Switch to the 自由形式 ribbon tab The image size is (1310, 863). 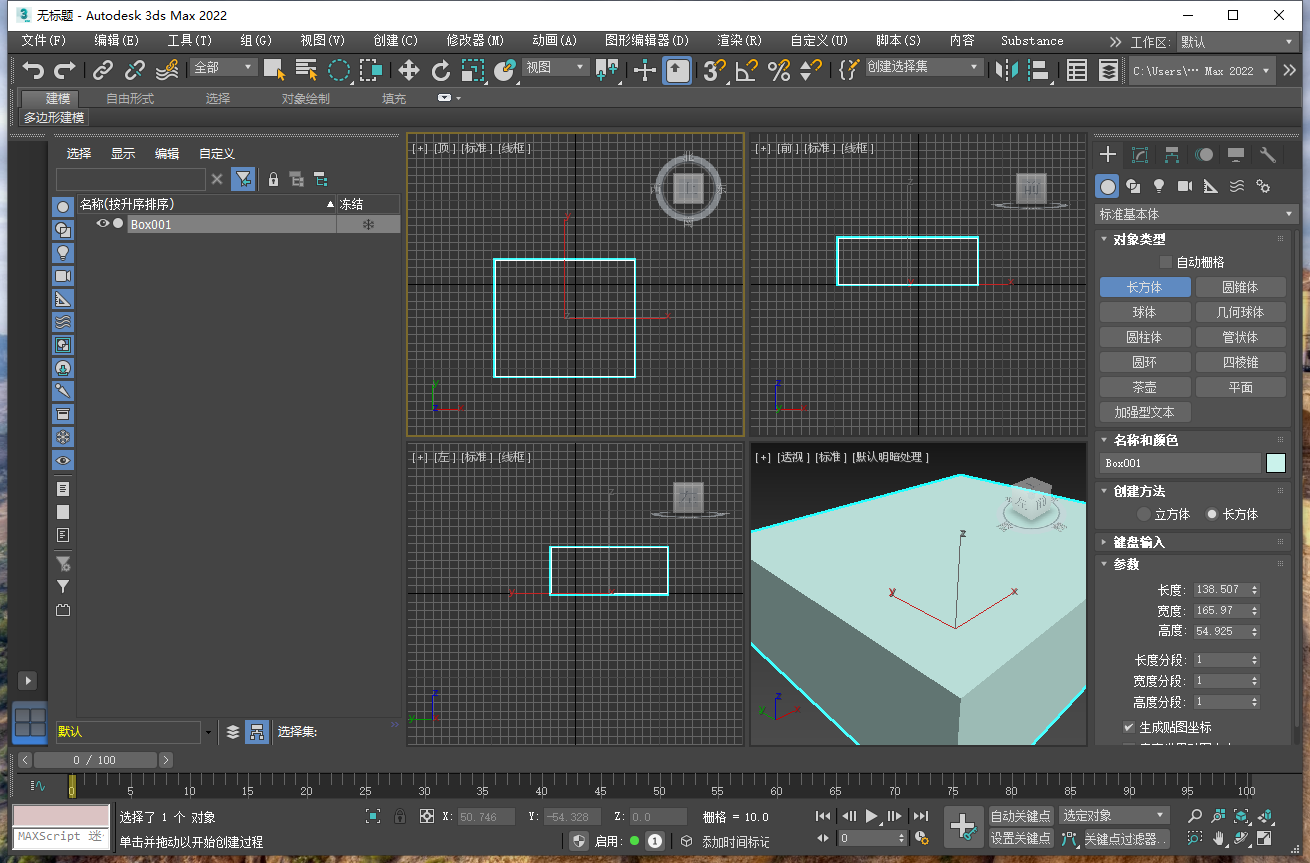[x=130, y=98]
